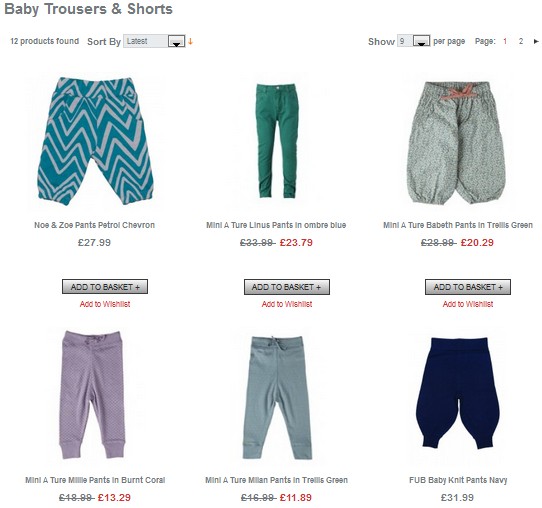This screenshot has height=508, width=542.
Task: Open the FUB Baby Knit Pants Navy title
Action: 458,480
